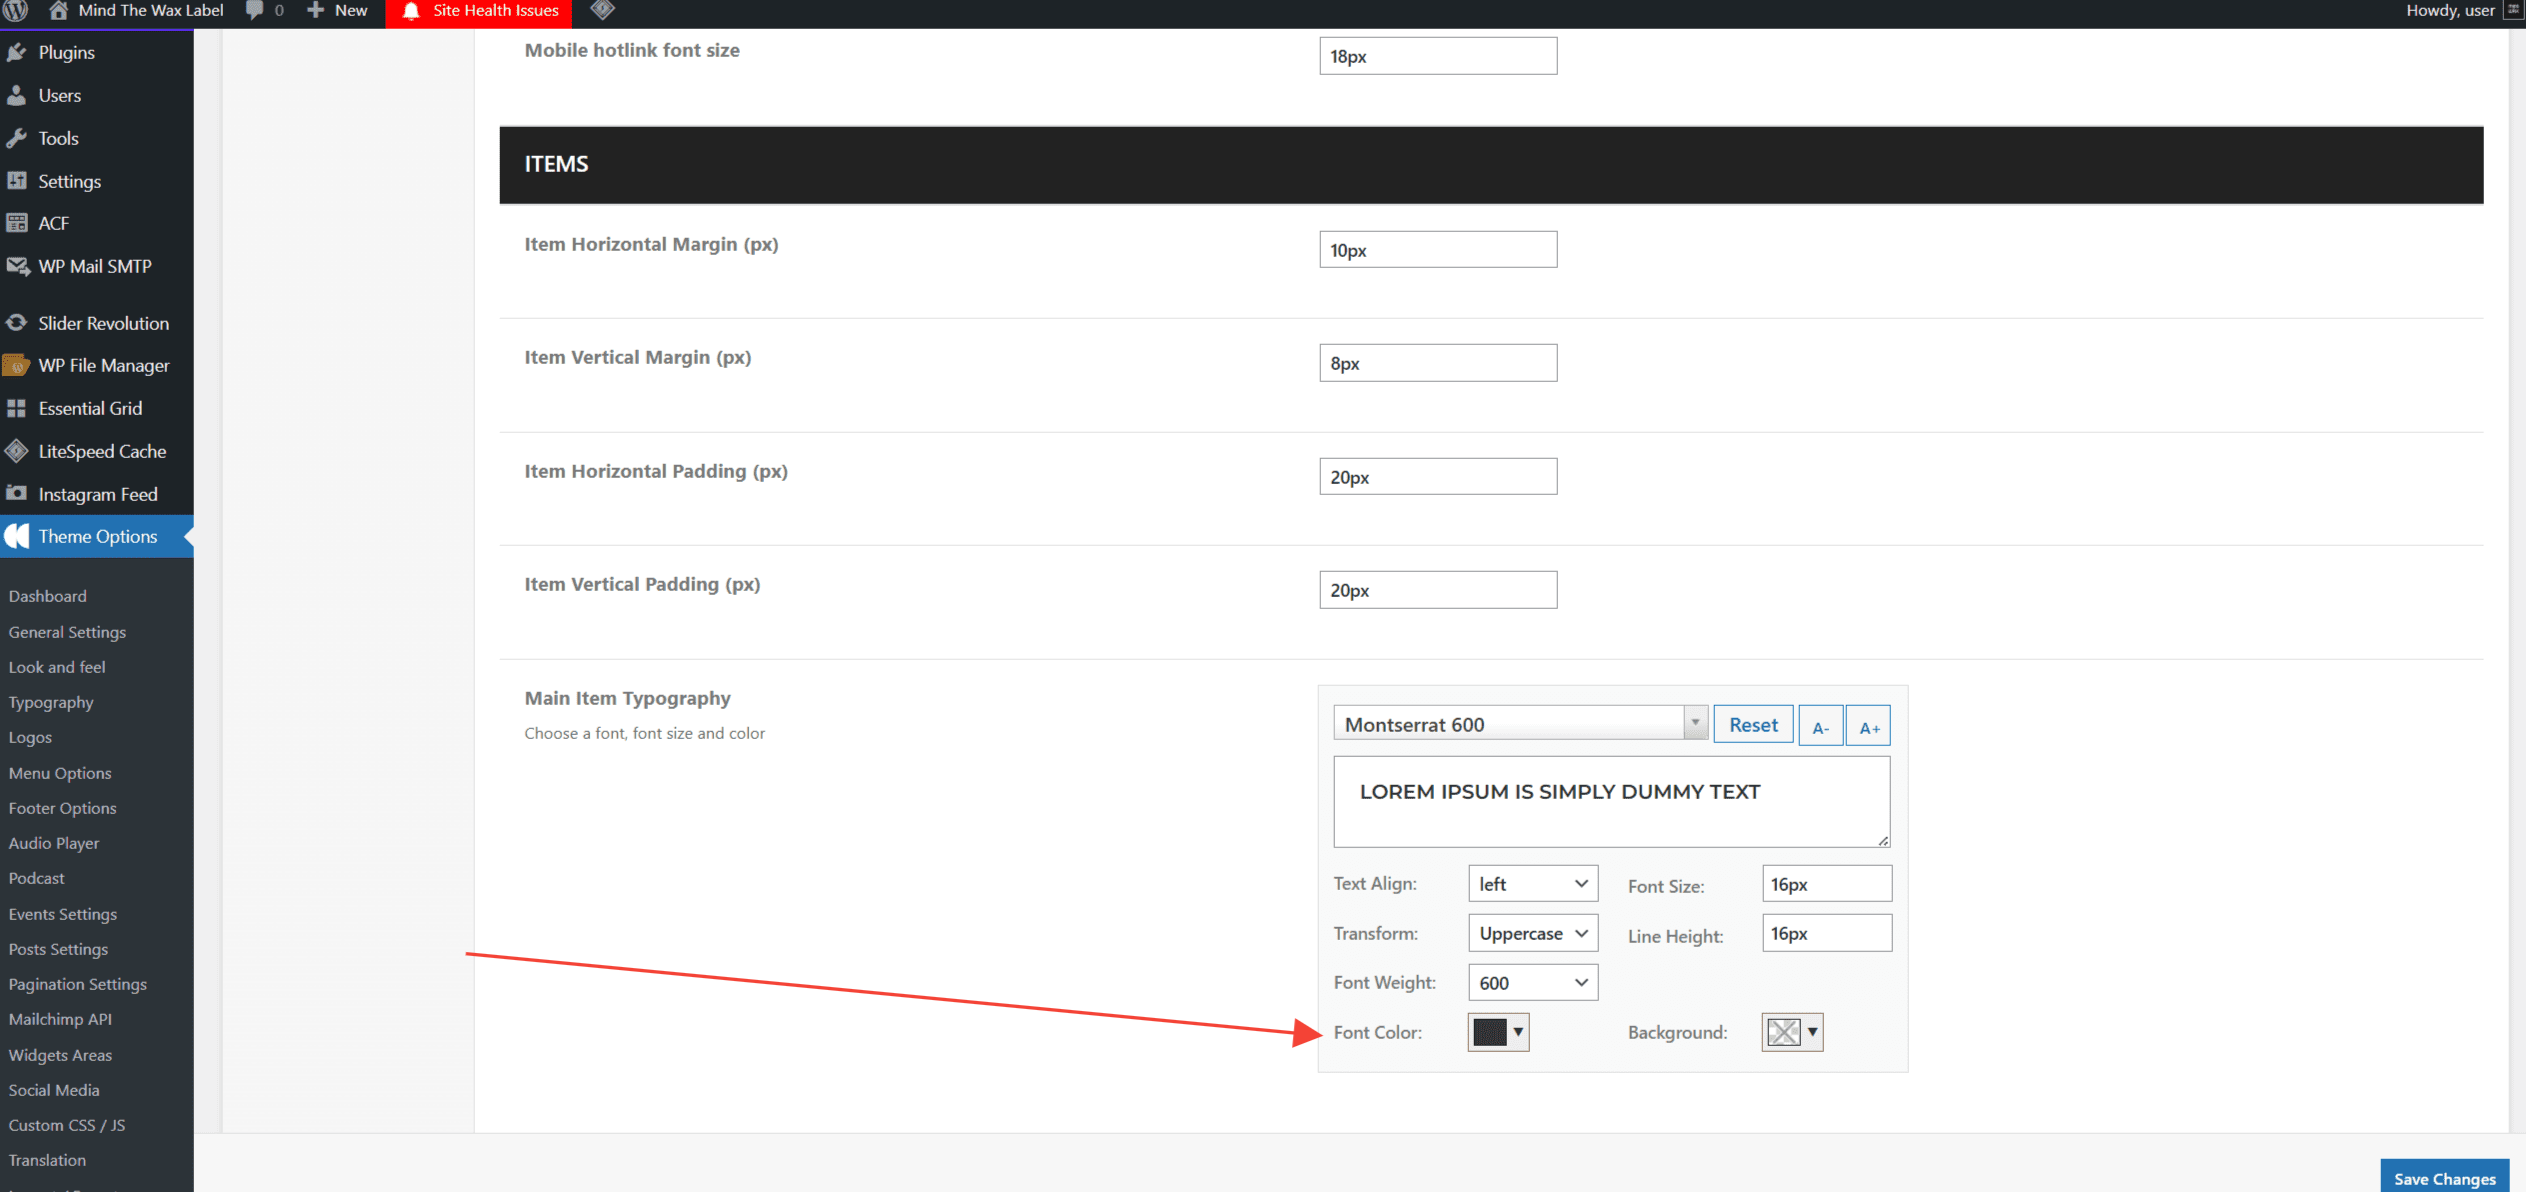This screenshot has width=2526, height=1192.
Task: Decrease preview font with A- button
Action: [x=1820, y=726]
